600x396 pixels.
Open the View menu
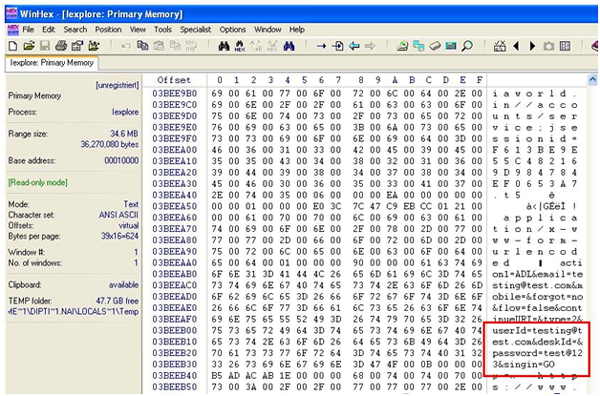(x=138, y=29)
